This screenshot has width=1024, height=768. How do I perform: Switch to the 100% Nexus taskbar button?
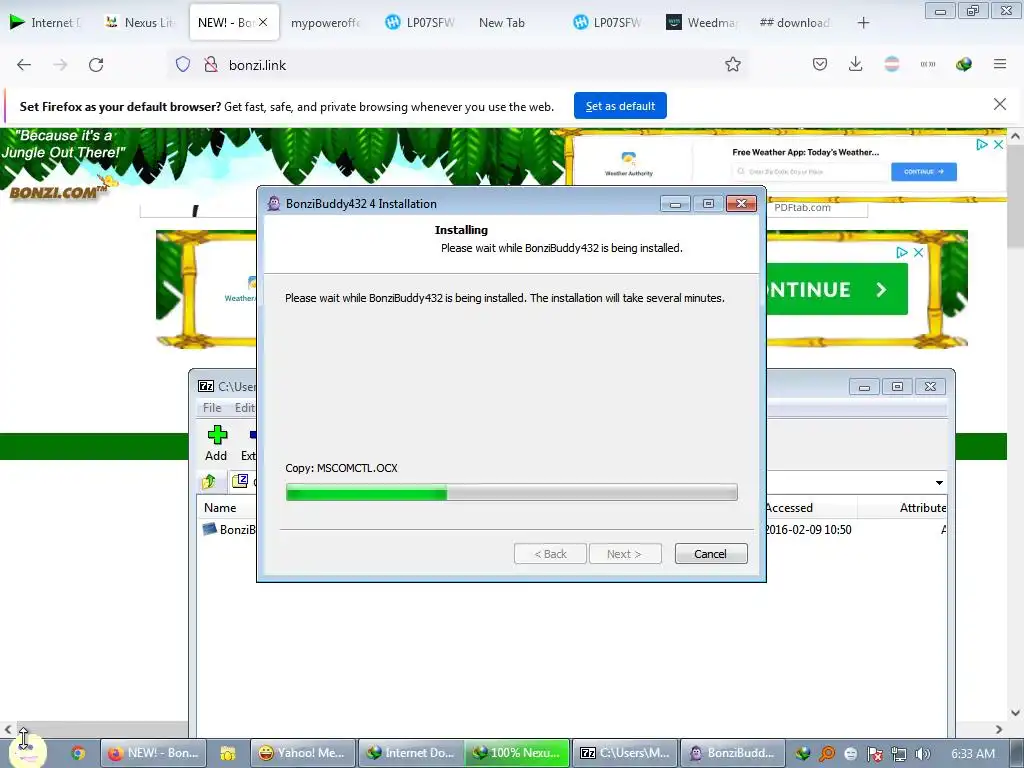pyautogui.click(x=517, y=753)
